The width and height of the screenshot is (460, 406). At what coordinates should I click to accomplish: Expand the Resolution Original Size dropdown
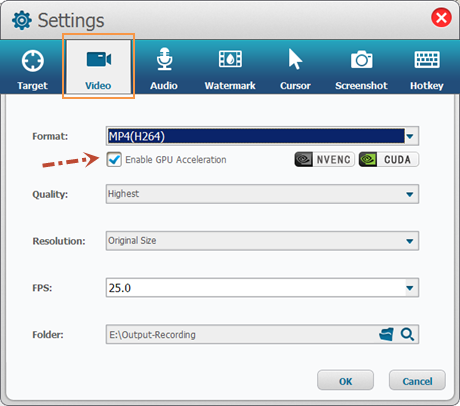262,241
